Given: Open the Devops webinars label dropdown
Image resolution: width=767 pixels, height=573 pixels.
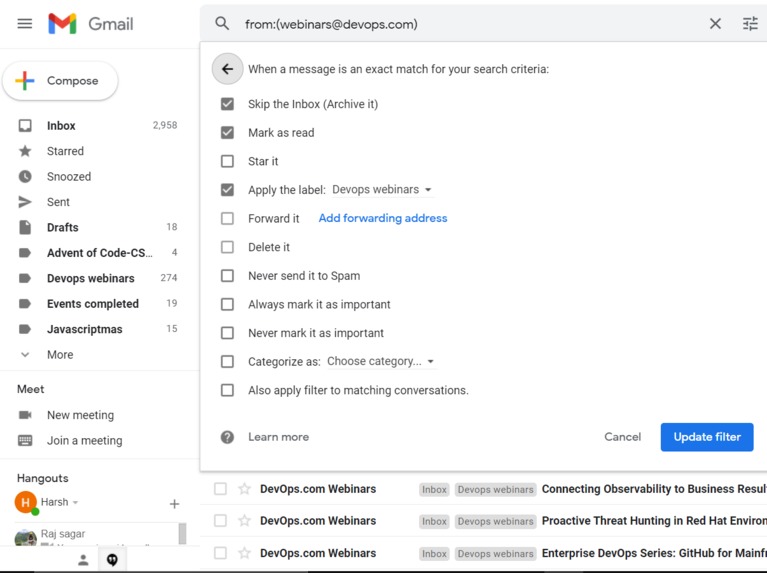Looking at the screenshot, I should tap(382, 189).
